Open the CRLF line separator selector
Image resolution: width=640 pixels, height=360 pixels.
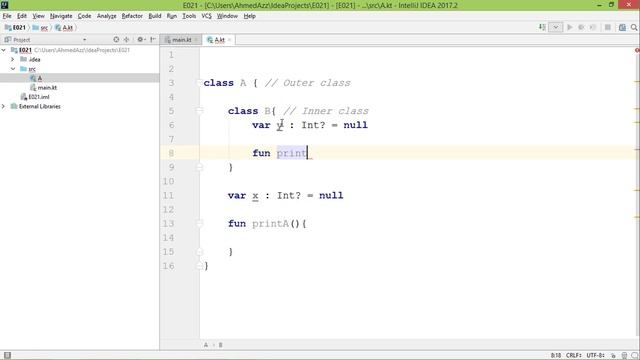[x=574, y=356]
